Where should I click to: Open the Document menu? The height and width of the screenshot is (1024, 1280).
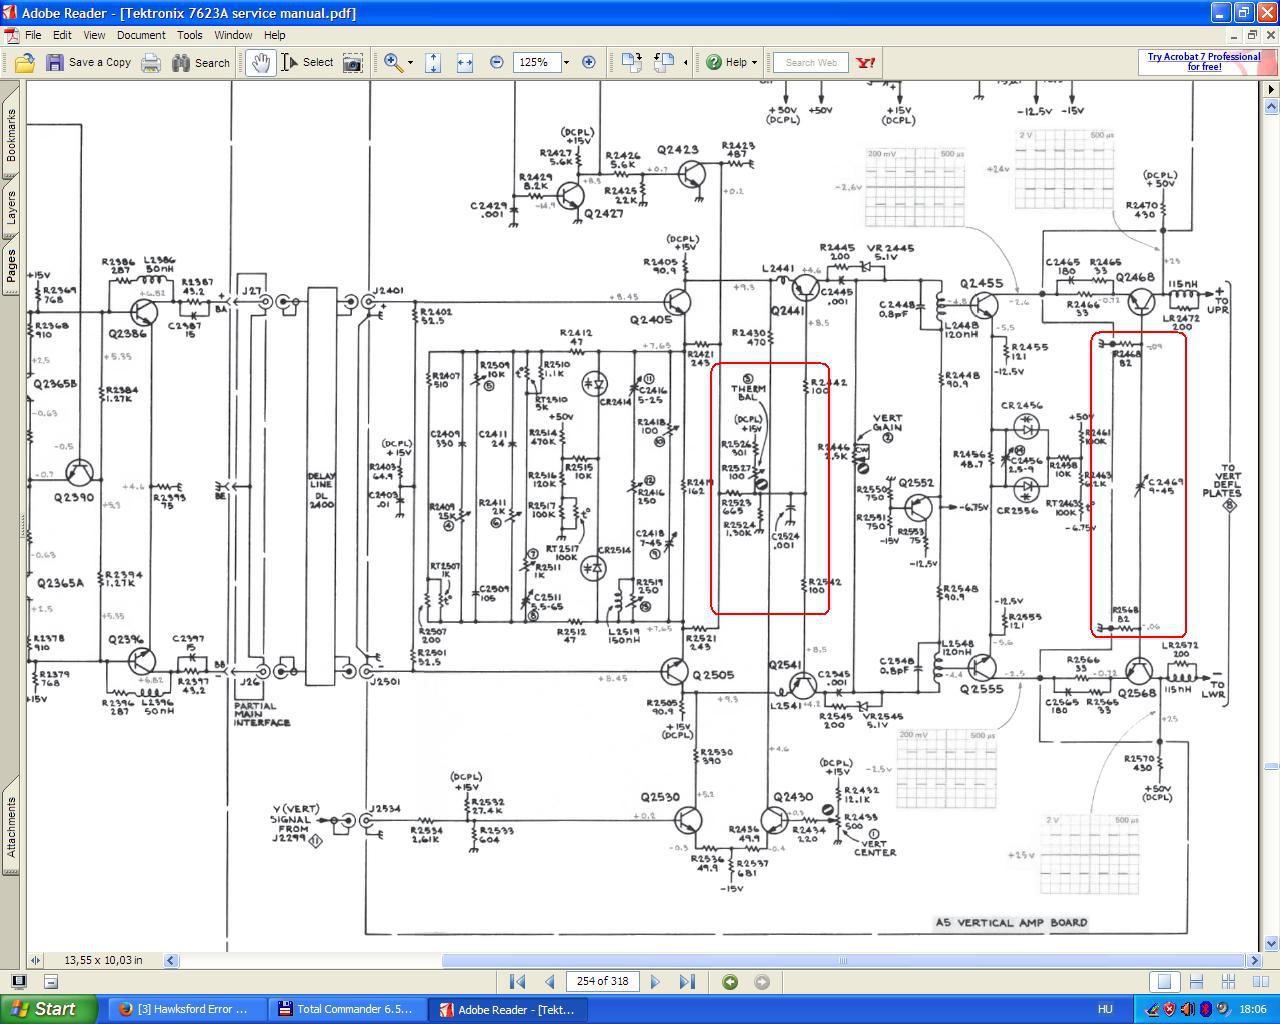[x=141, y=35]
